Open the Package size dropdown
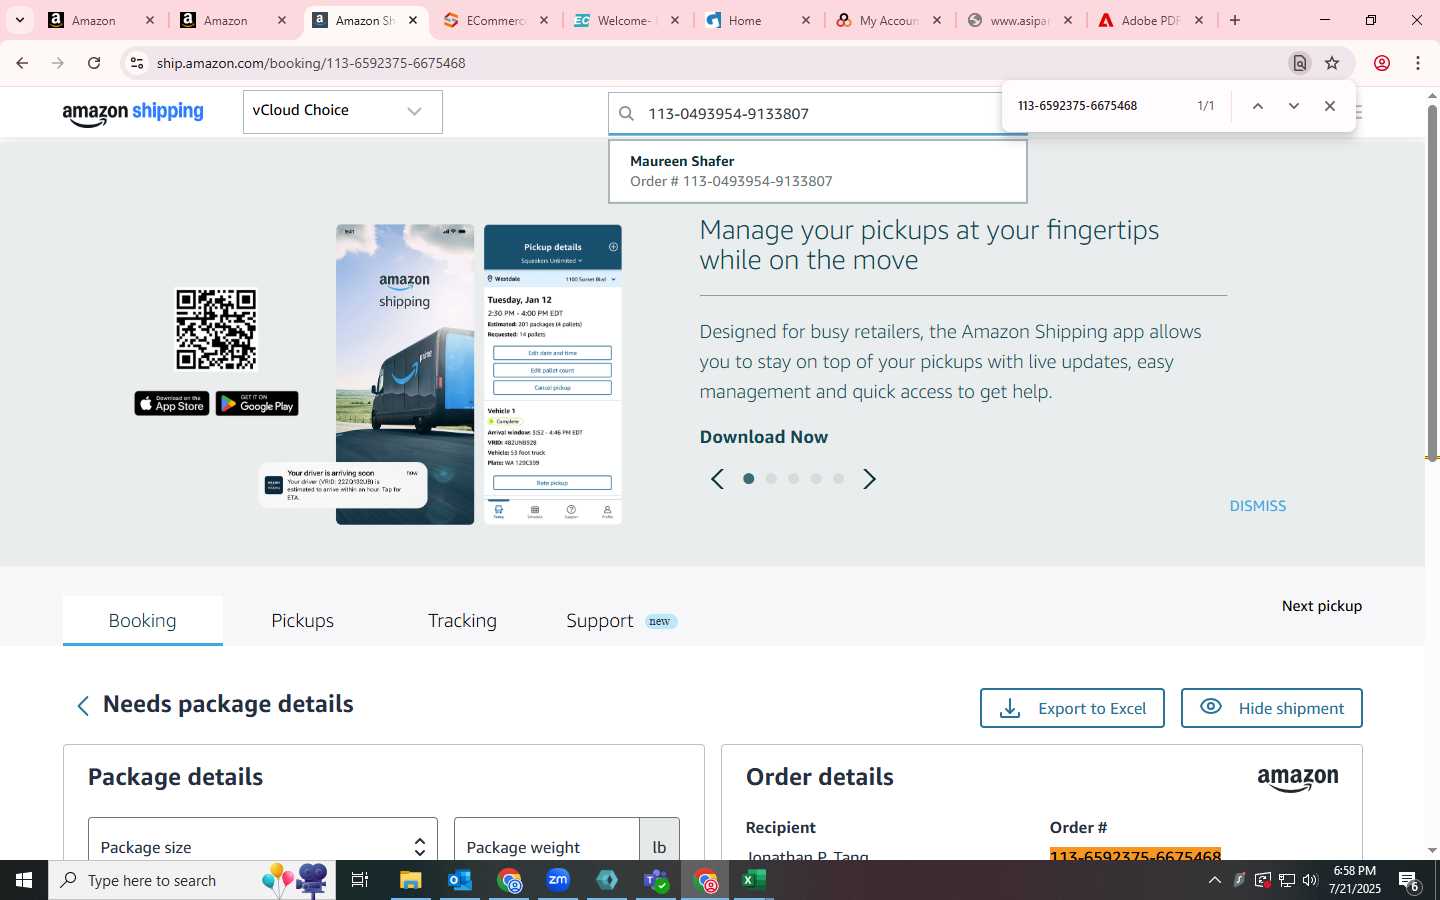 tap(263, 840)
